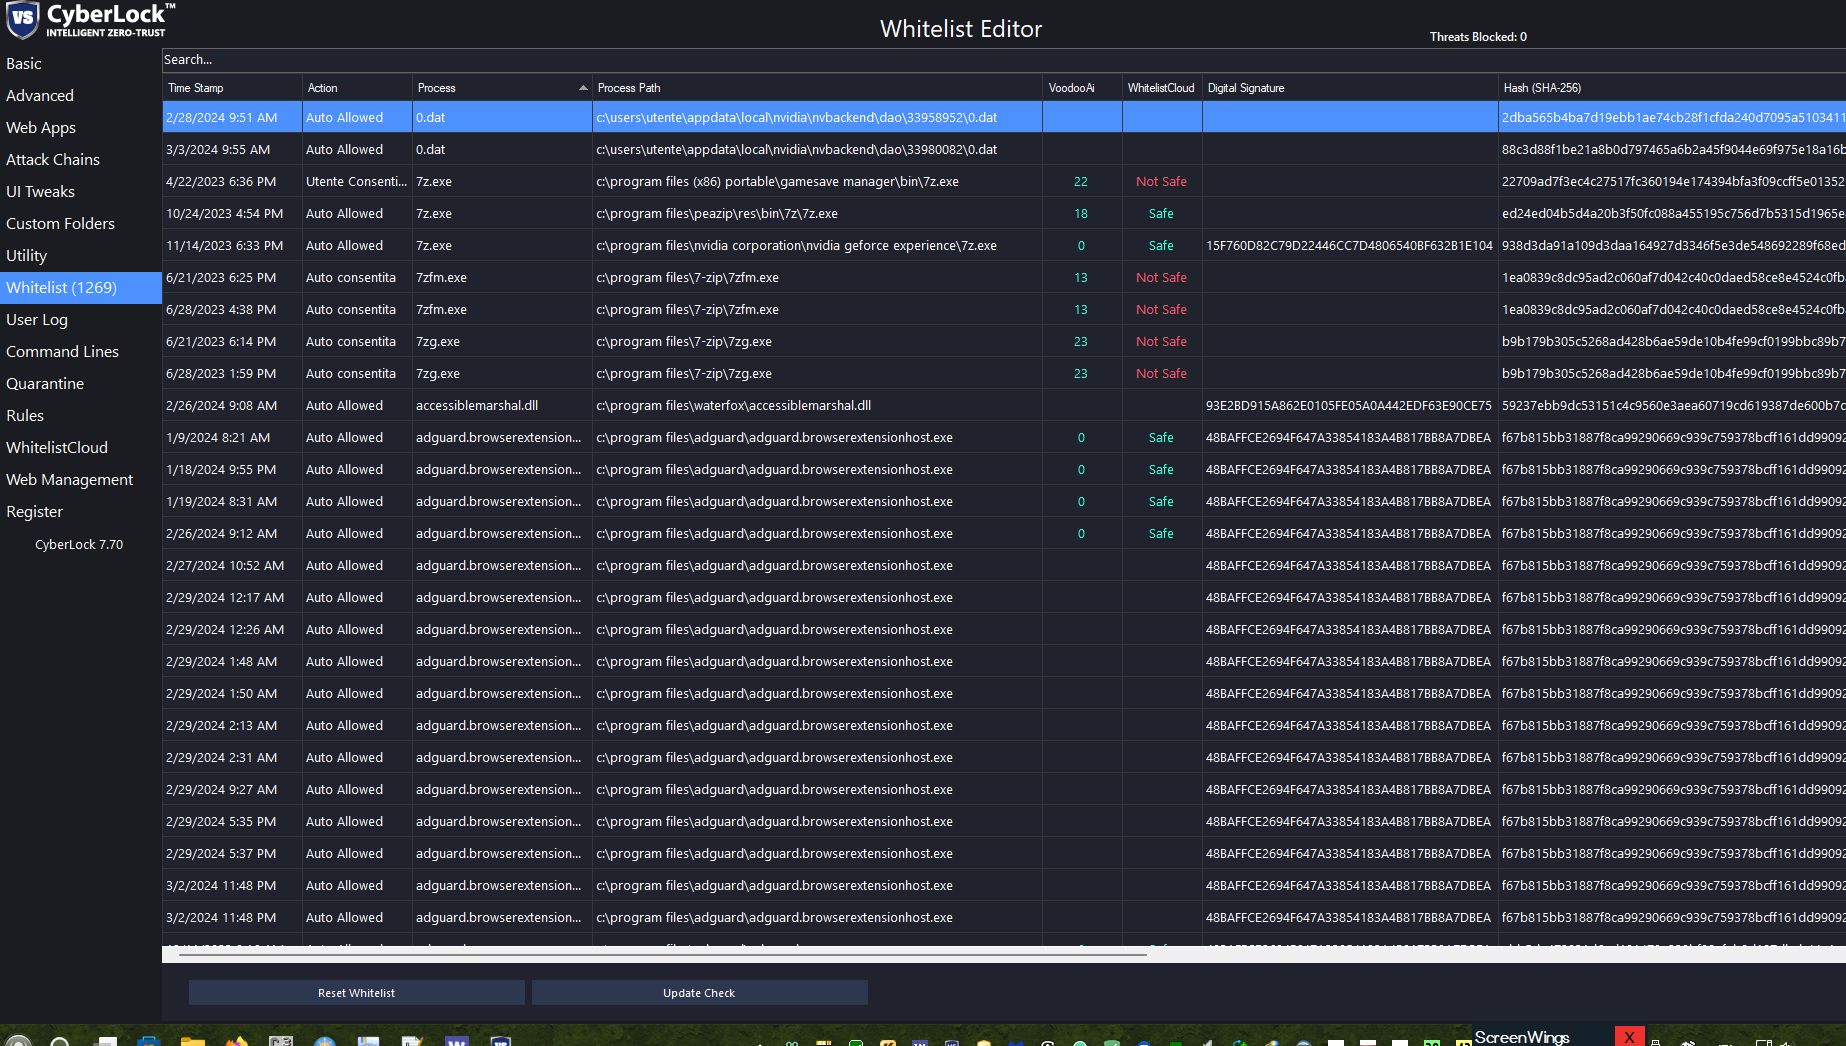The height and width of the screenshot is (1046, 1846).
Task: Click the signature in the 2/29/2024 5:35 PM row
Action: tap(1348, 821)
